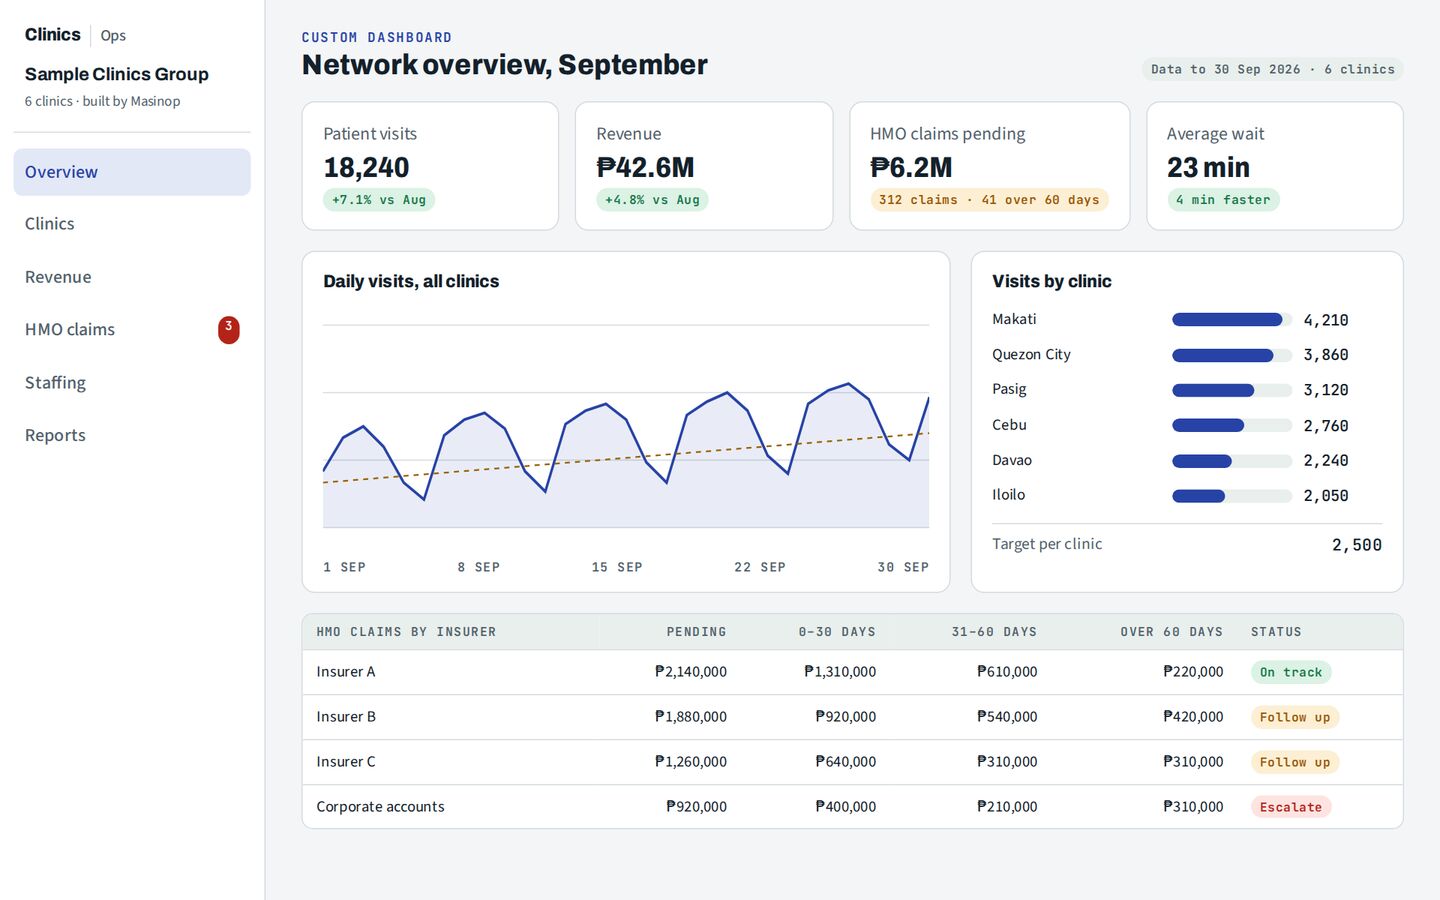
Task: Click the 4 min faster badge
Action: pos(1223,200)
